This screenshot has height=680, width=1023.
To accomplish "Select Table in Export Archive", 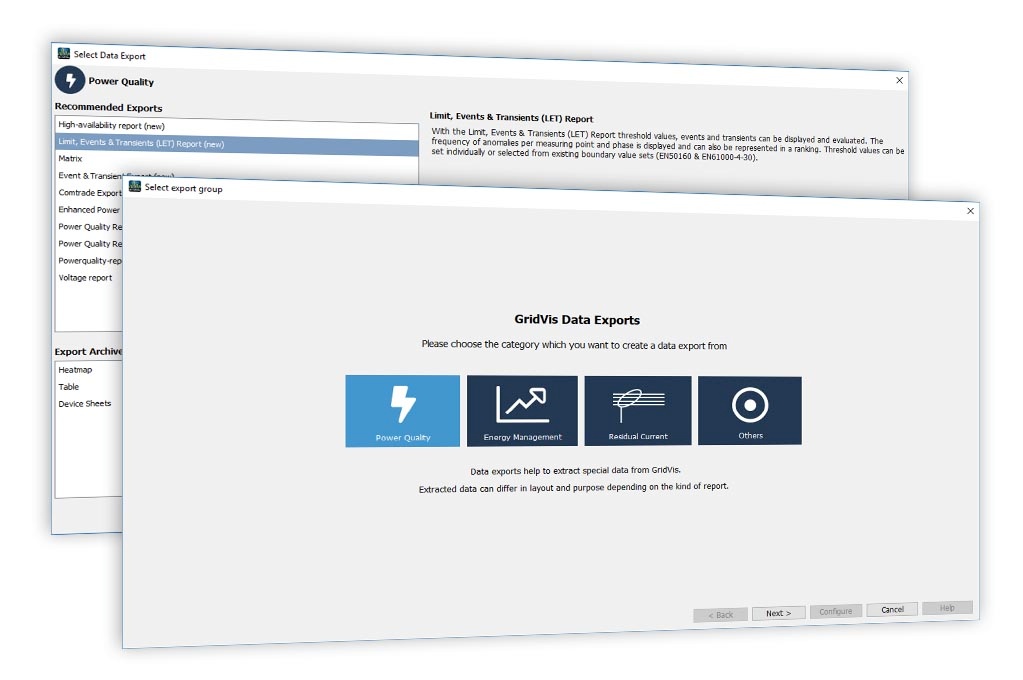I will point(89,386).
